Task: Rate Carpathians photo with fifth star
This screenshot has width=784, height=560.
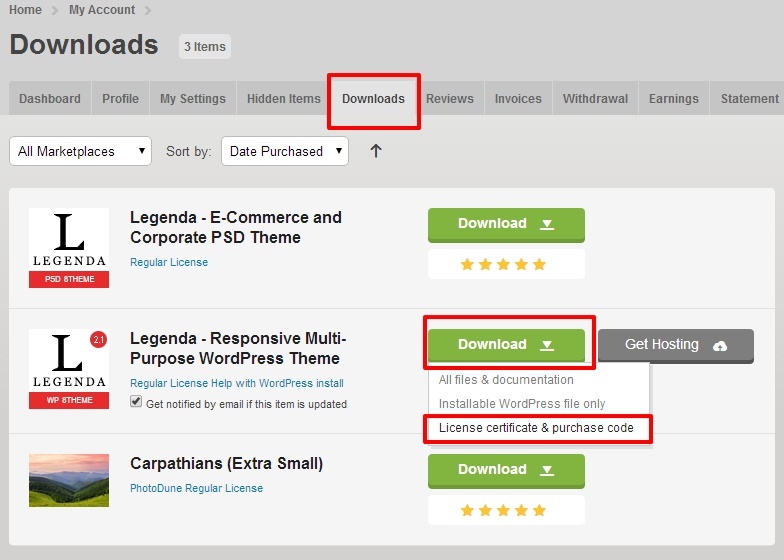Action: tap(539, 510)
